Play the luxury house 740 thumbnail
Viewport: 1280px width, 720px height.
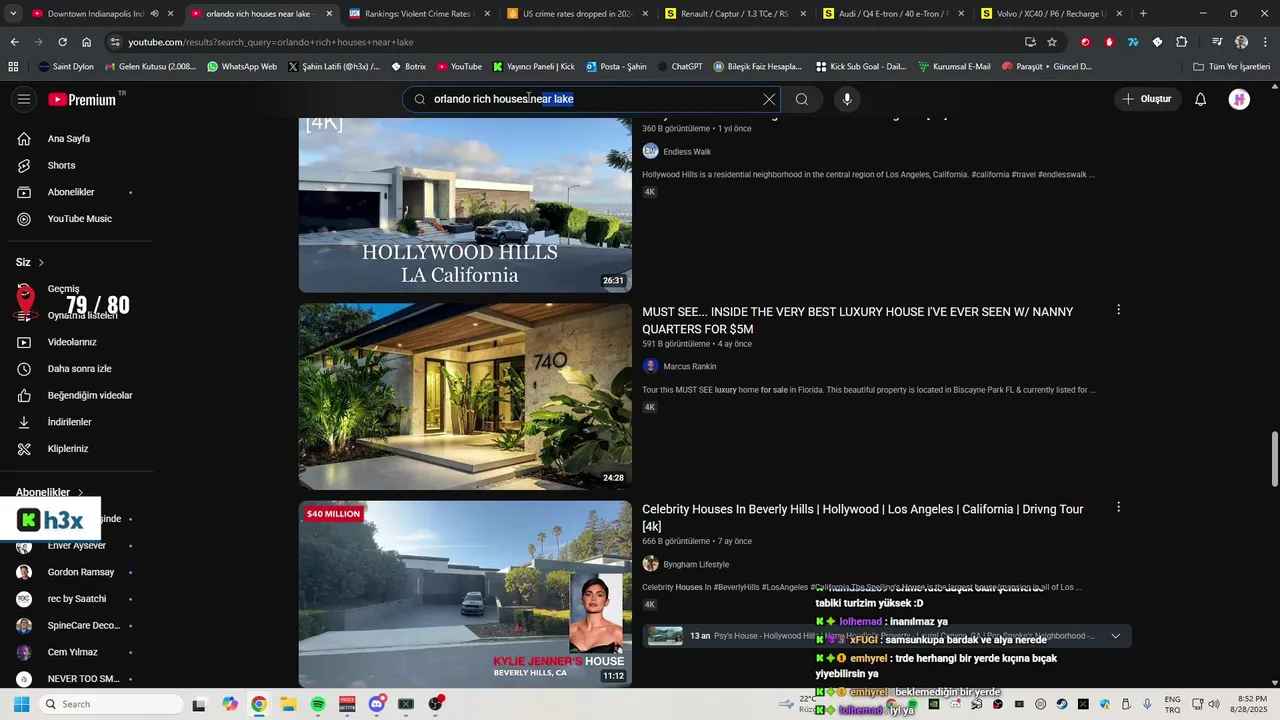[465, 396]
